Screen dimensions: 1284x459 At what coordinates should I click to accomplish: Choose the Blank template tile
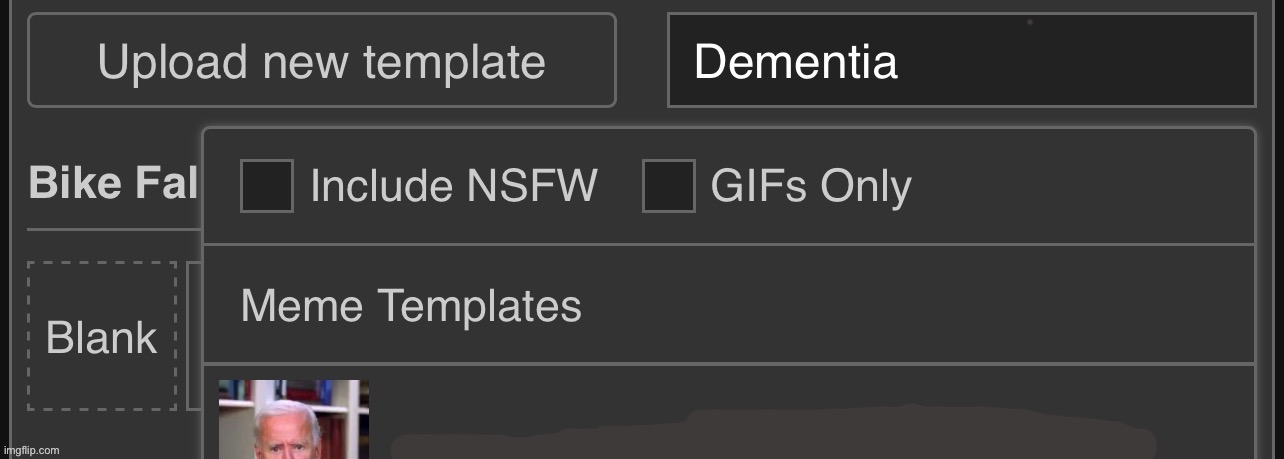click(102, 336)
